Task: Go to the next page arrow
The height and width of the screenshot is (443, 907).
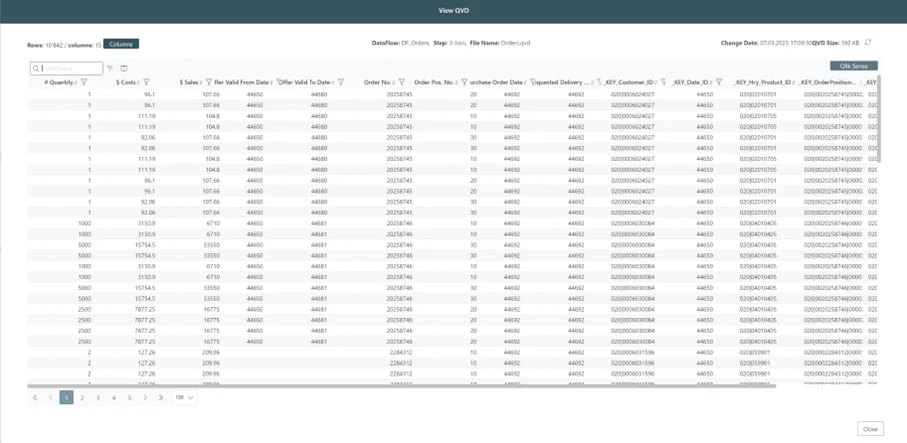Action: tap(145, 398)
